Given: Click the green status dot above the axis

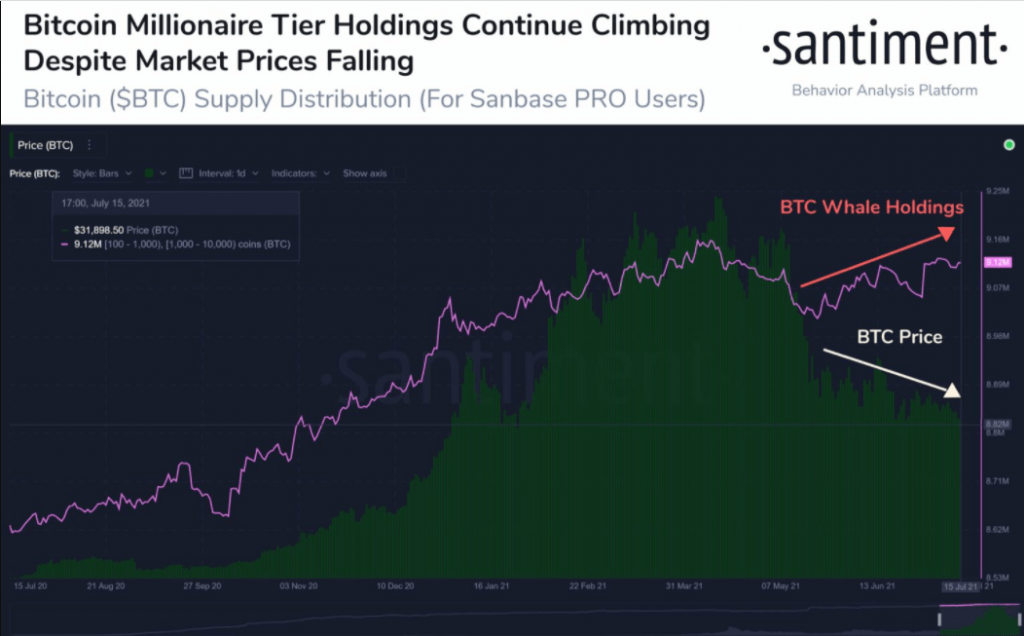Looking at the screenshot, I should click(x=1010, y=143).
